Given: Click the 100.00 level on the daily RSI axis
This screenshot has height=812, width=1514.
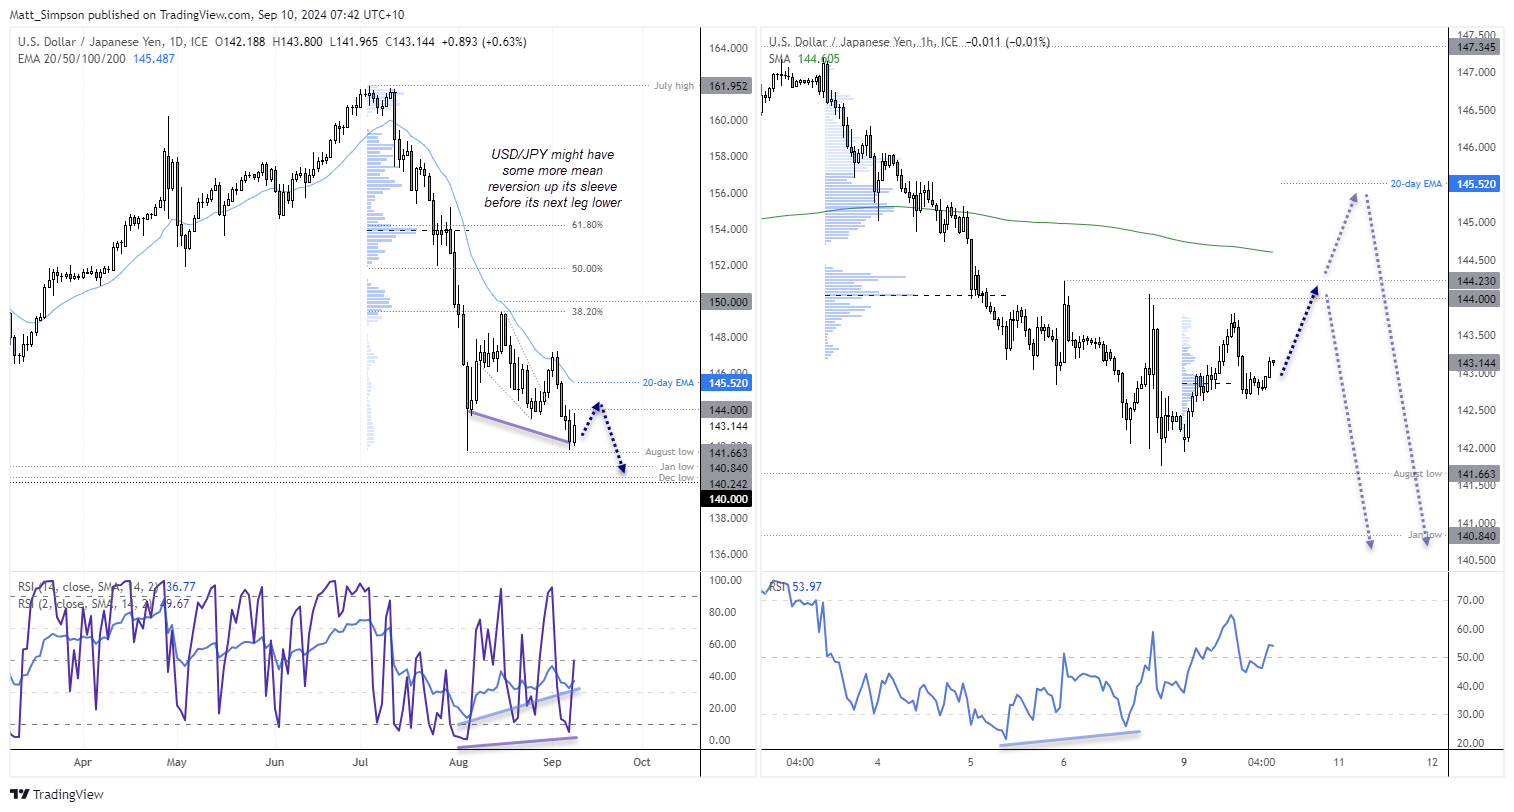Looking at the screenshot, I should (x=726, y=580).
